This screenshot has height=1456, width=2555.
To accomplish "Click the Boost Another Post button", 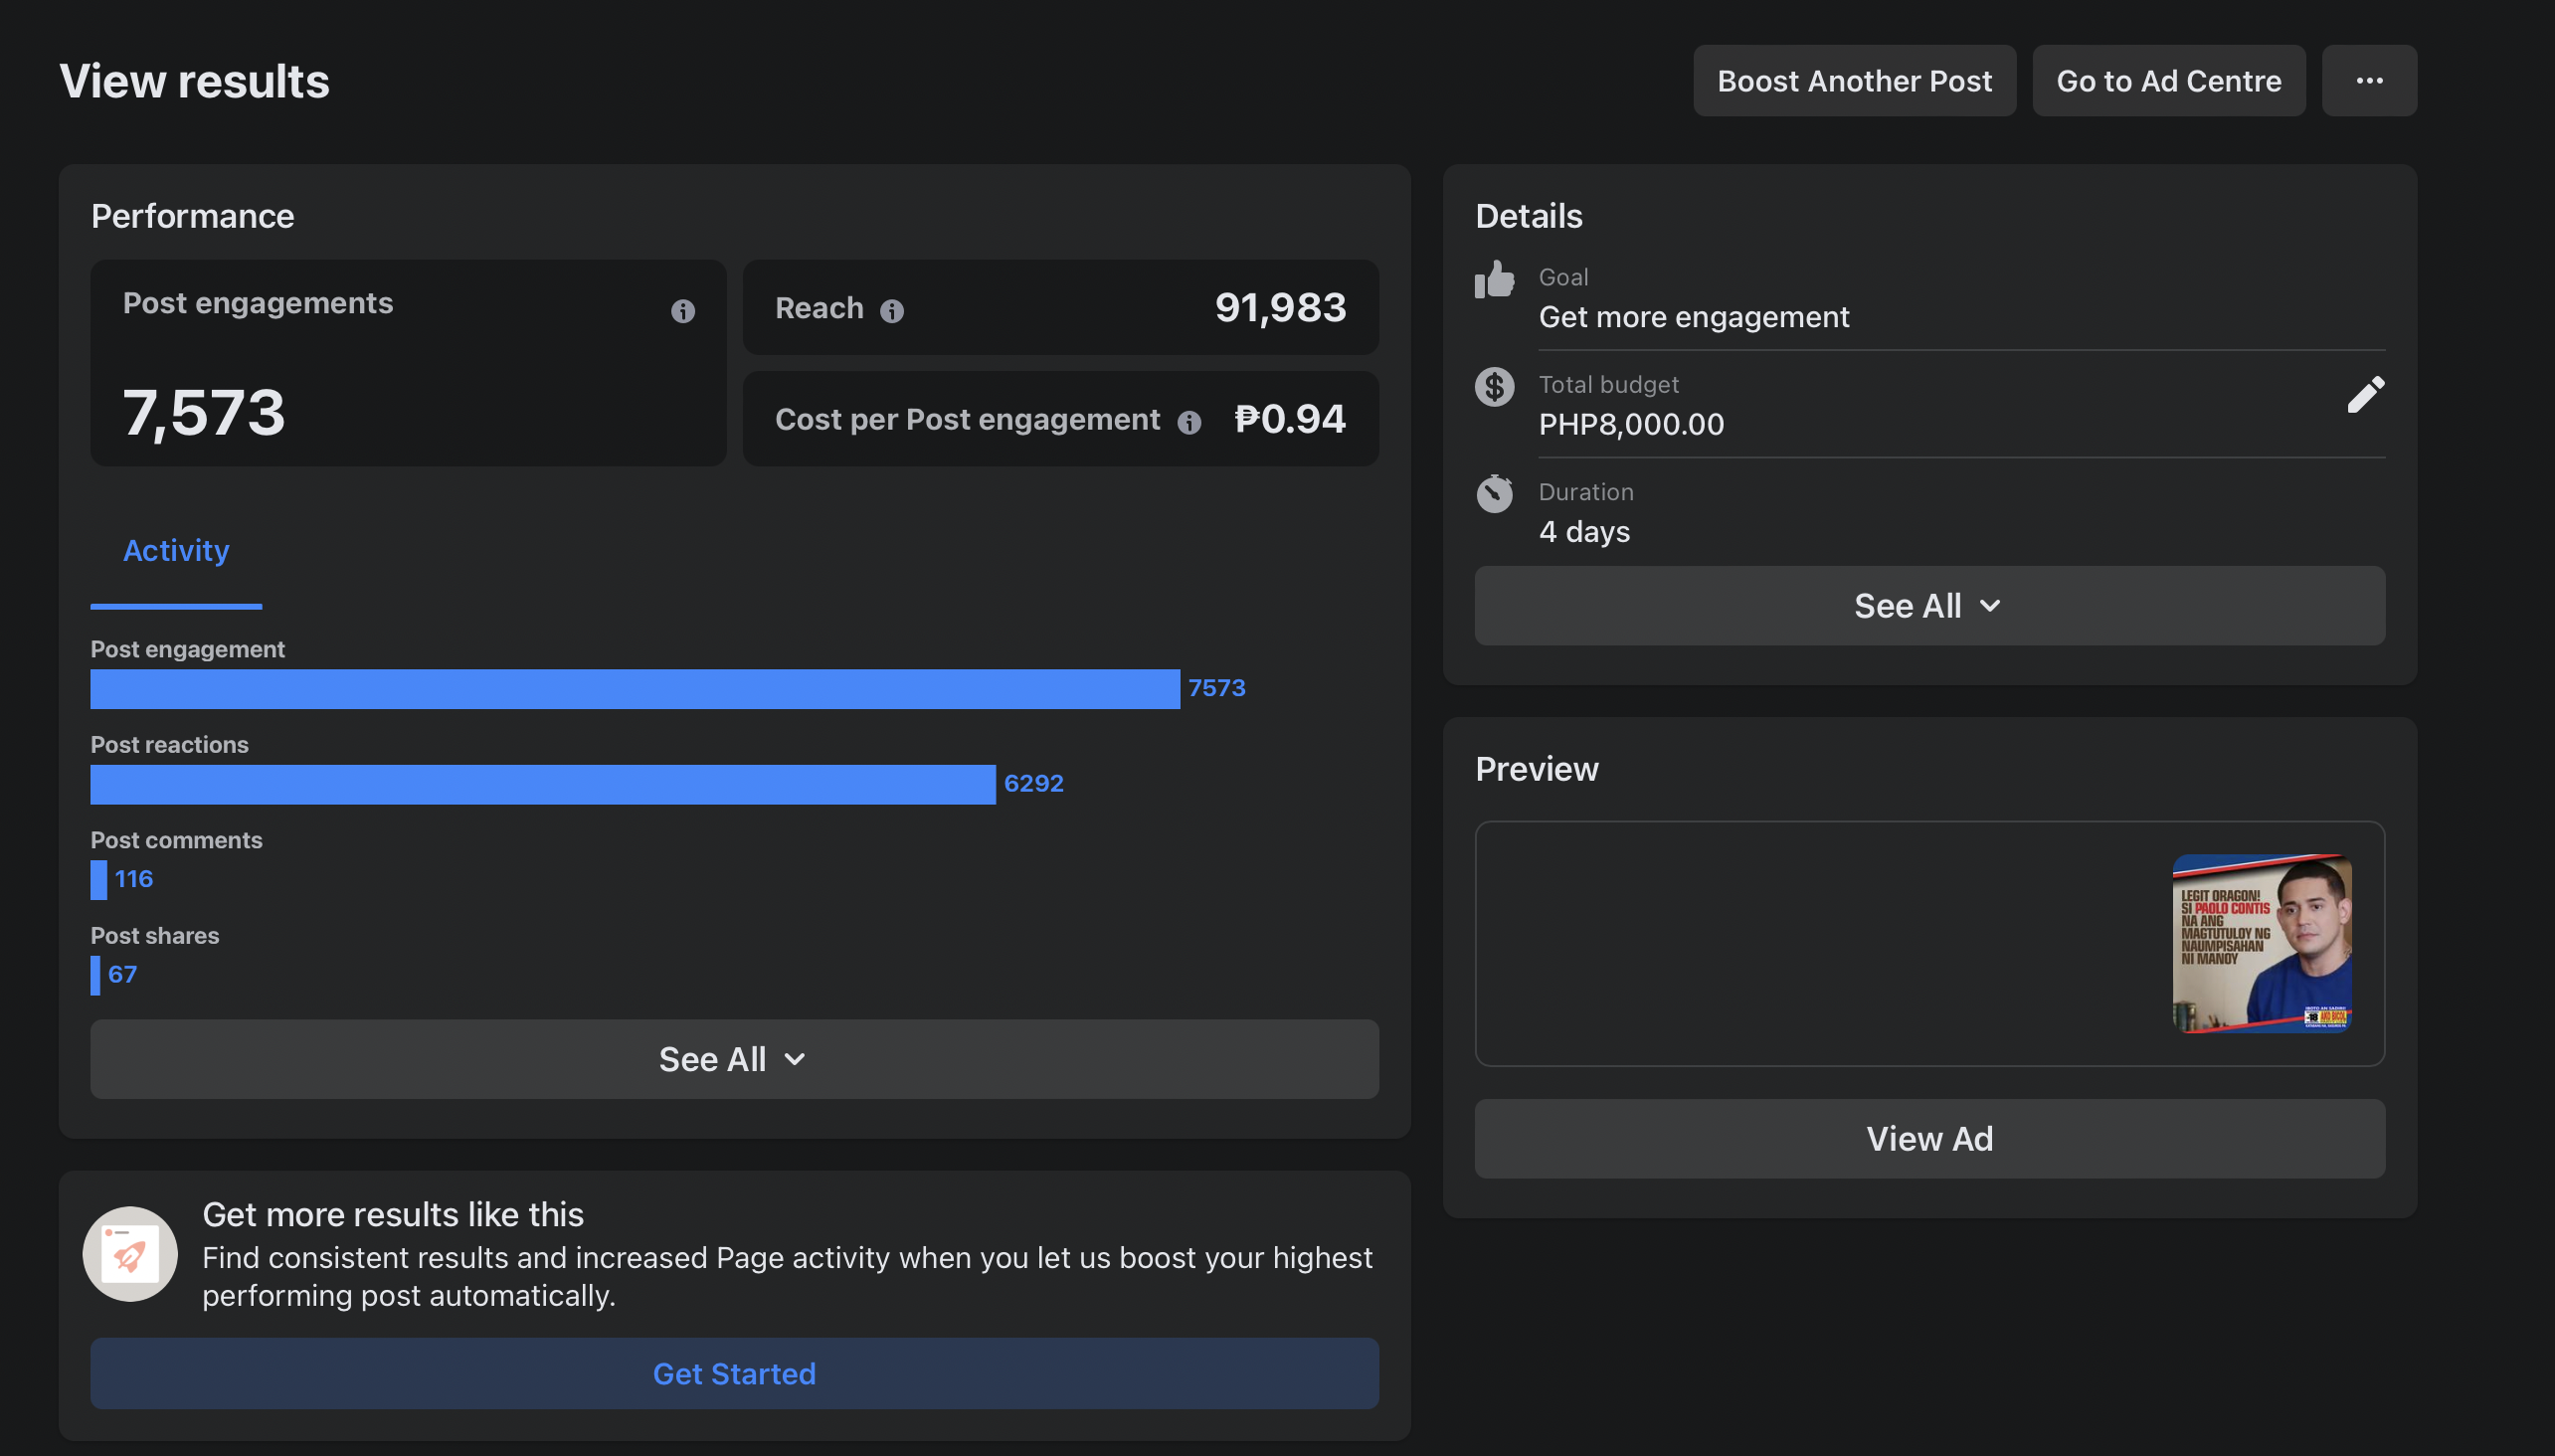I will pos(1854,81).
